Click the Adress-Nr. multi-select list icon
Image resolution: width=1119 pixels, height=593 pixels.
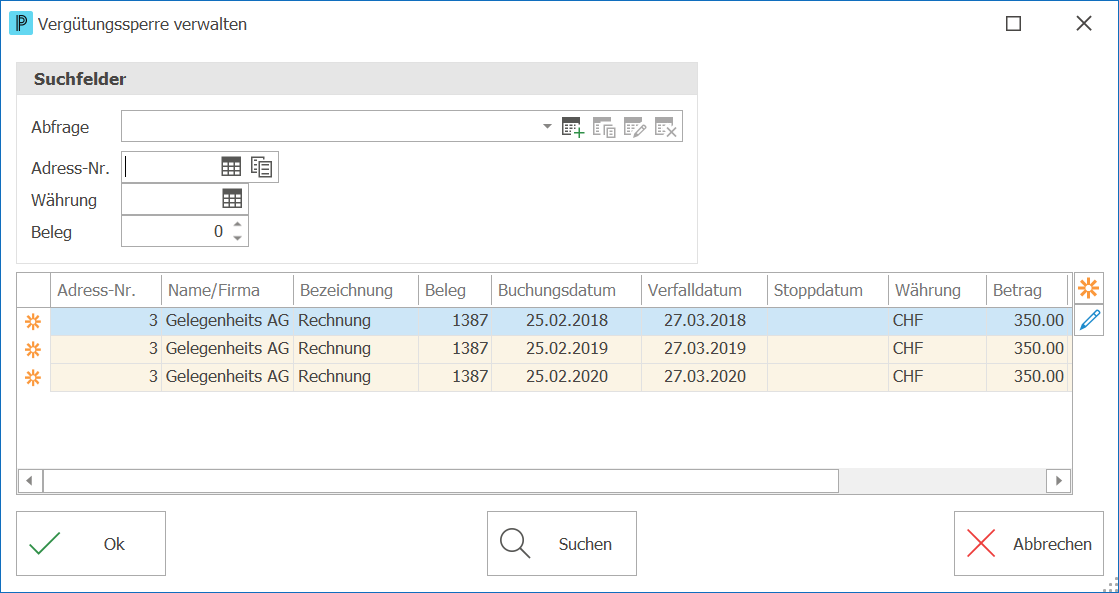point(262,167)
